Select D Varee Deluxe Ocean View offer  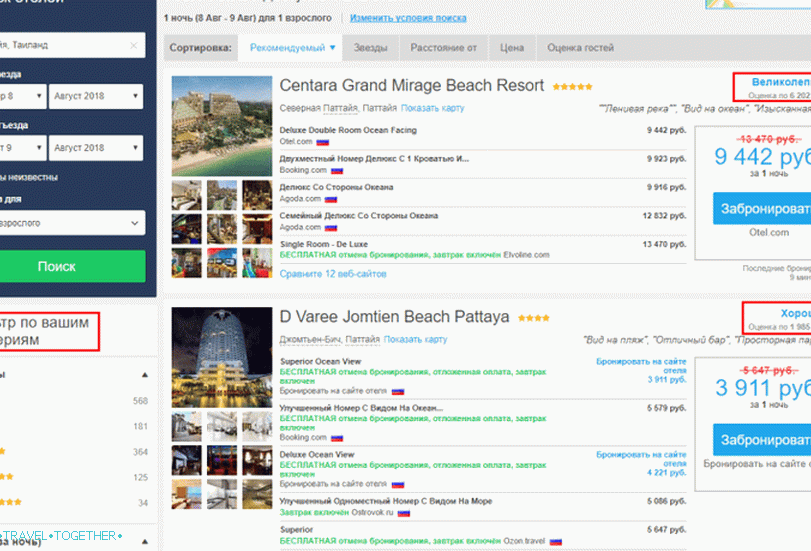click(483, 469)
